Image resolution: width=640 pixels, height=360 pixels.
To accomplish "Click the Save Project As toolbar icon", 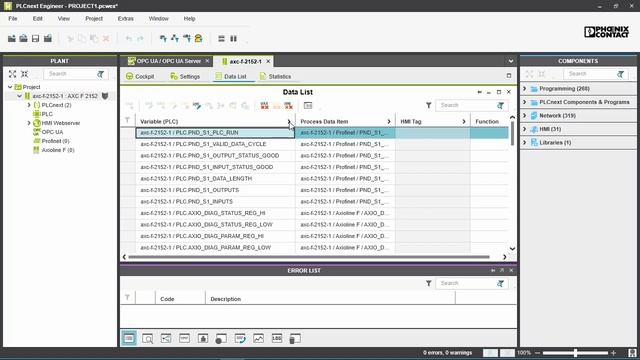I will (x=48, y=38).
